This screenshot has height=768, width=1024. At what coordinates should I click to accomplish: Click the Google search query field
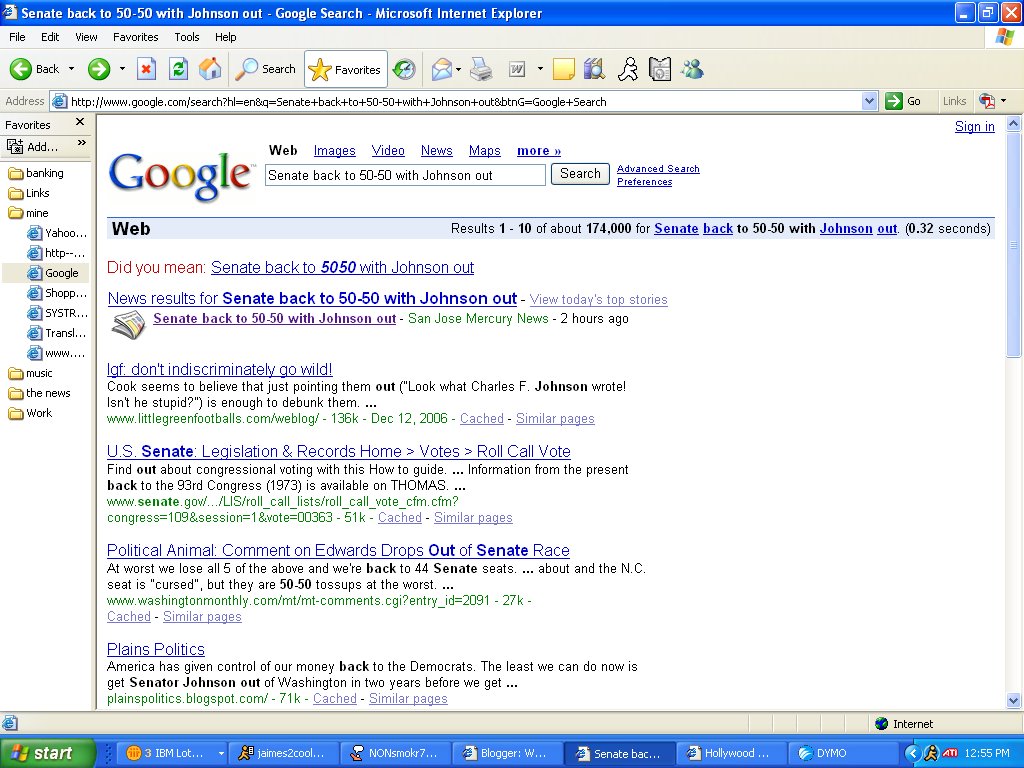[405, 175]
